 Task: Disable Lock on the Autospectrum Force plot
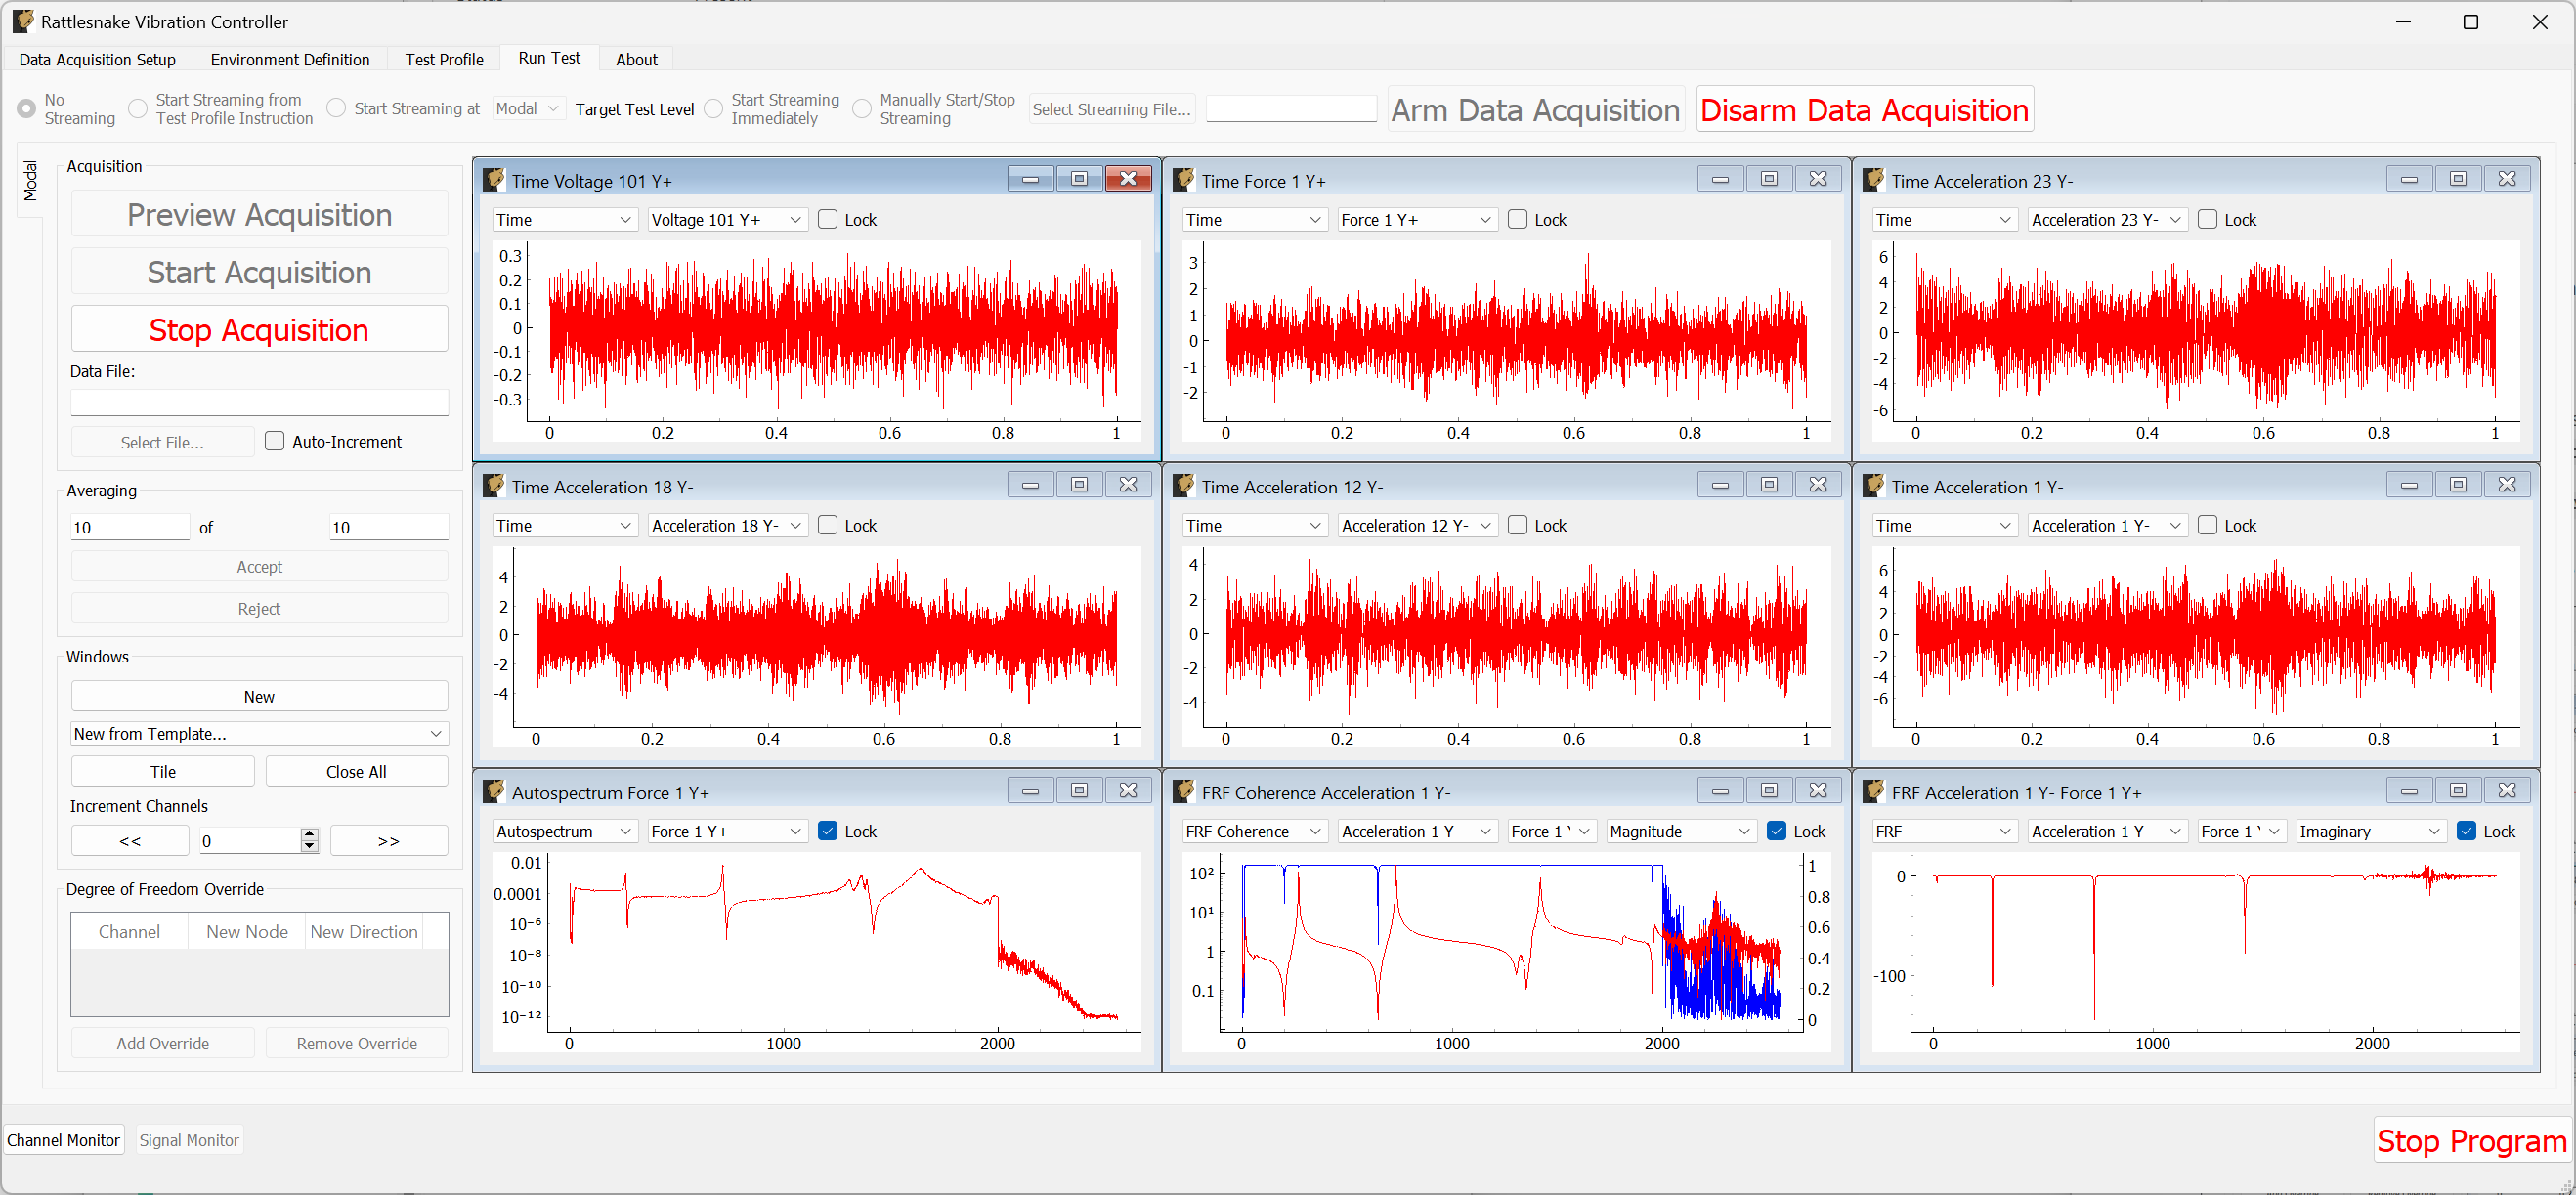click(827, 831)
